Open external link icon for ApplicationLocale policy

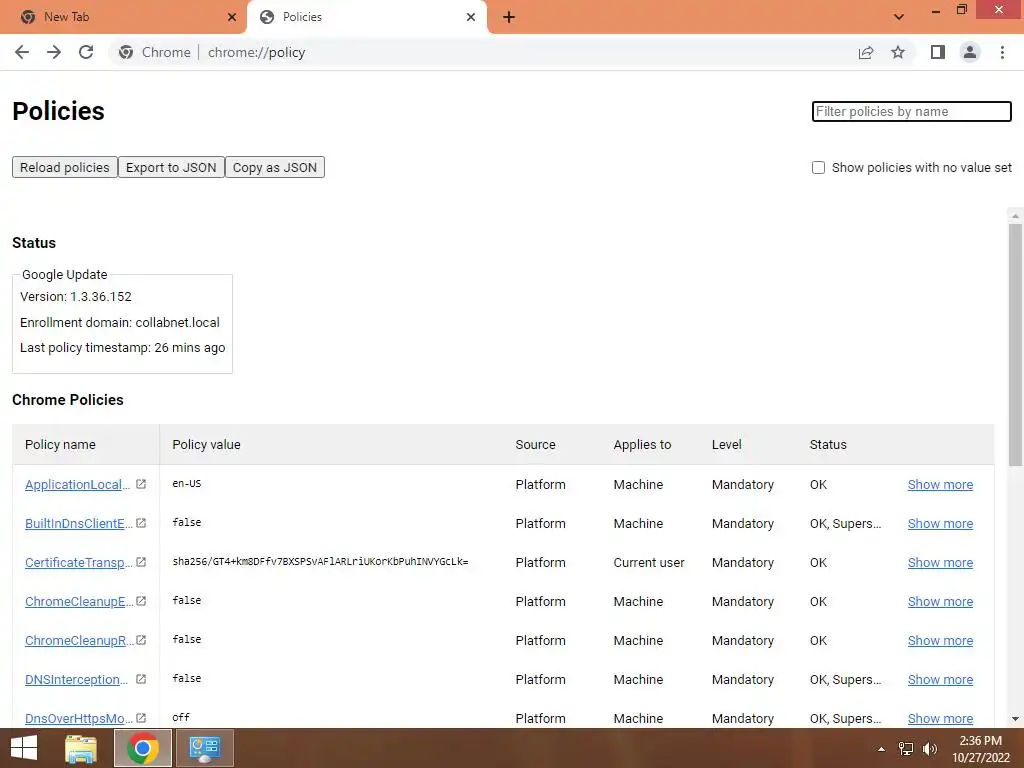click(140, 484)
